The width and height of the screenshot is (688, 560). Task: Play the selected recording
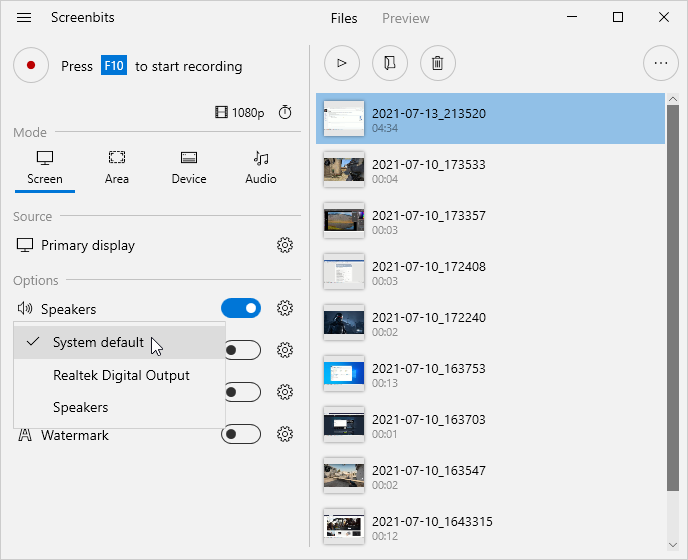(x=342, y=63)
